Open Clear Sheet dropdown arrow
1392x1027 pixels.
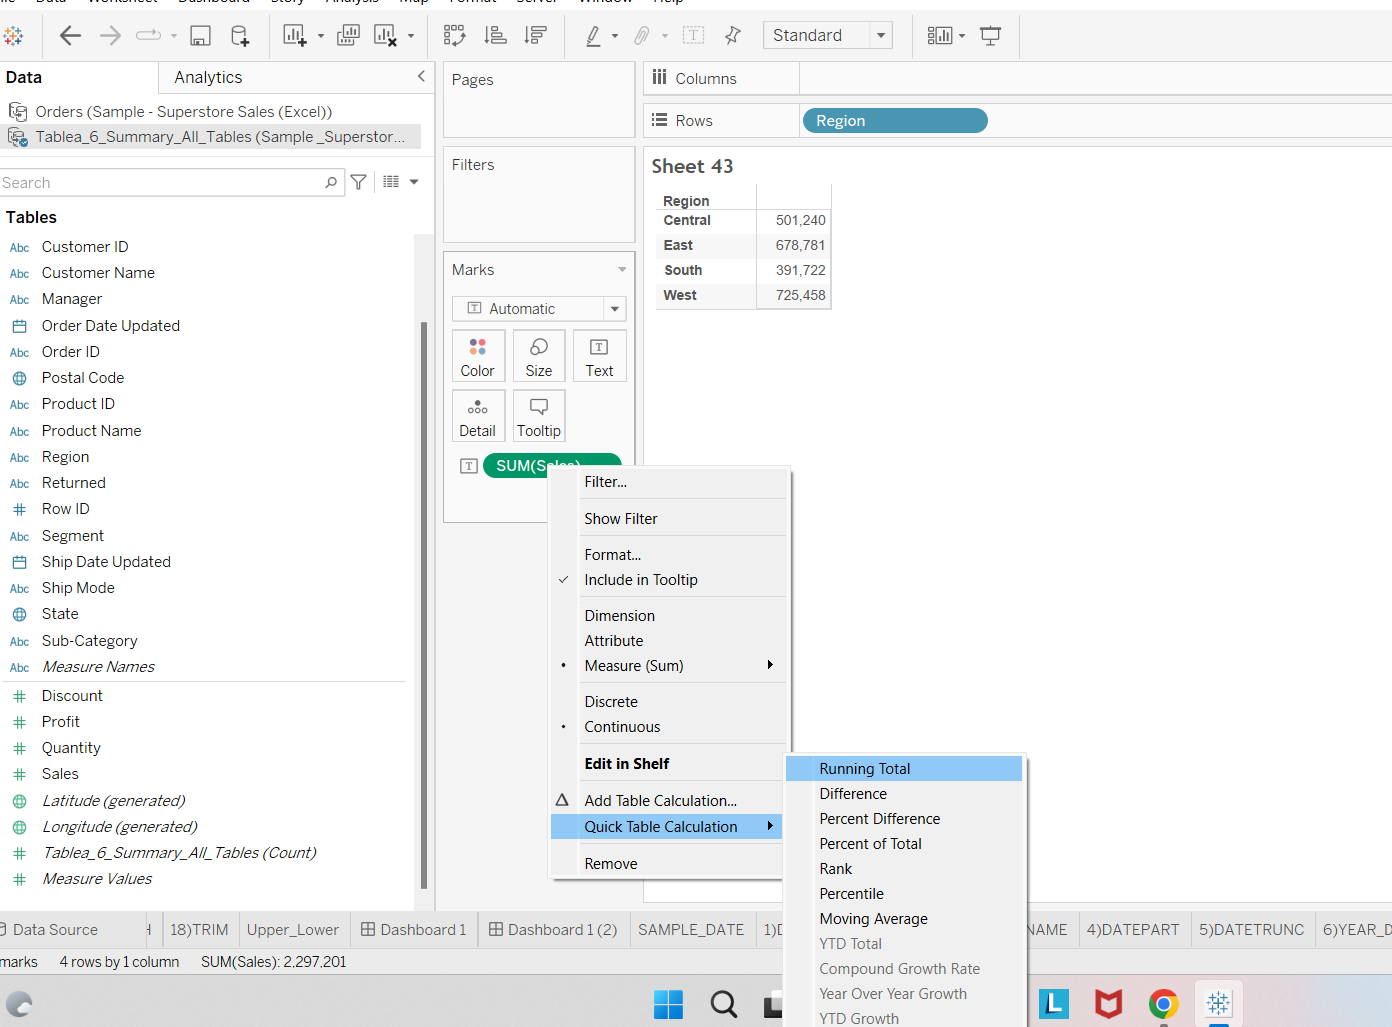(x=411, y=36)
